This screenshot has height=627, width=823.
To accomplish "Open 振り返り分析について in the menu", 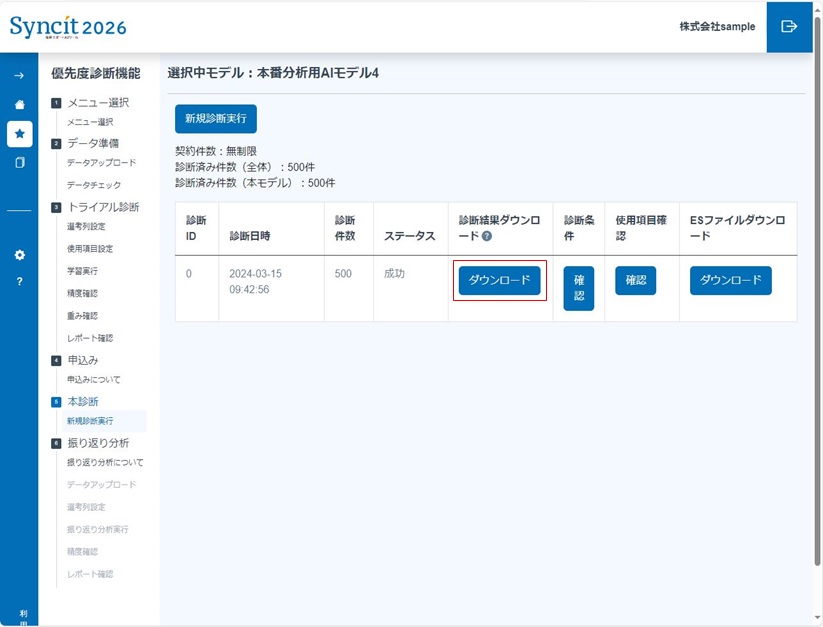I will [x=104, y=462].
